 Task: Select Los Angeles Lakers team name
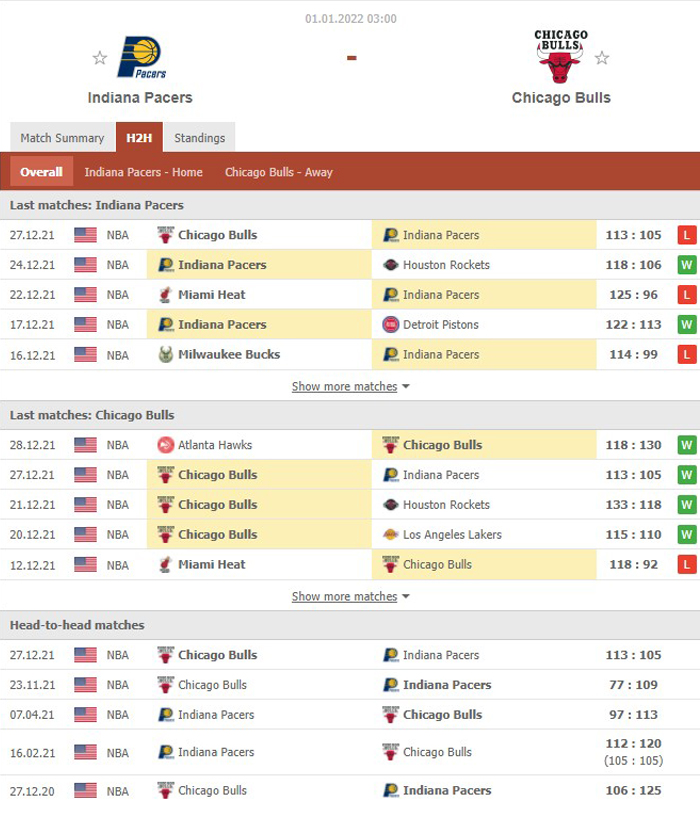pos(452,535)
